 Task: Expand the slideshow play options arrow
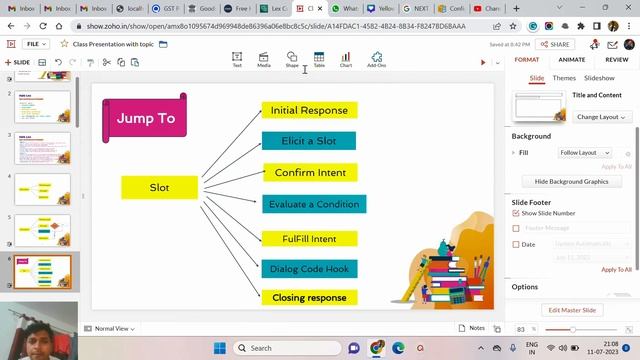498,63
